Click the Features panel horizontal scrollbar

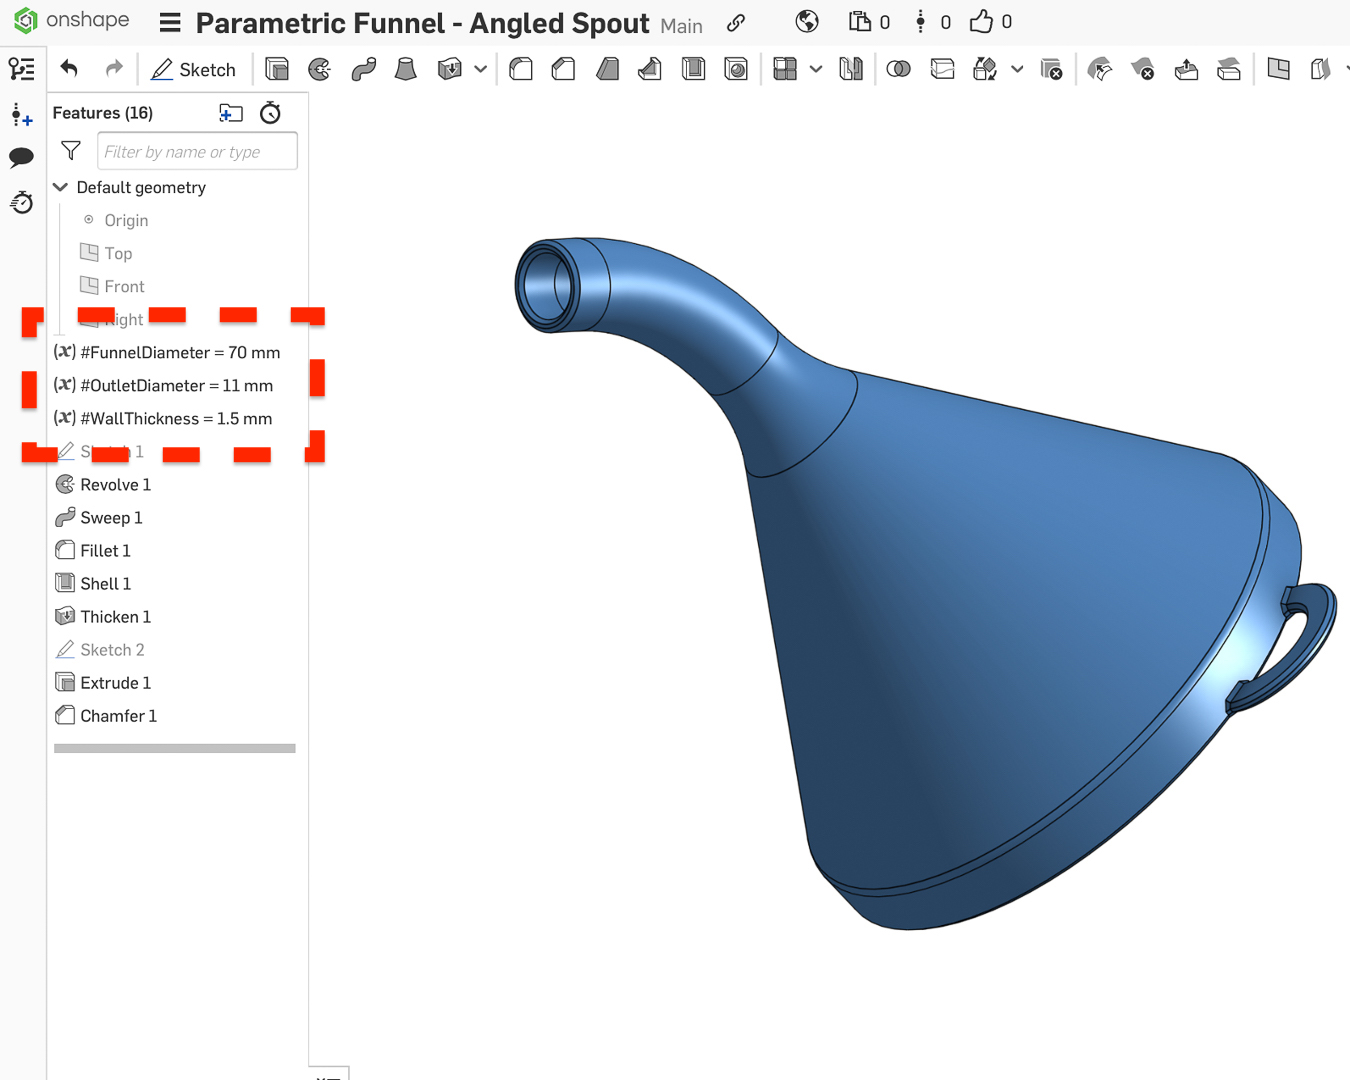coord(174,747)
